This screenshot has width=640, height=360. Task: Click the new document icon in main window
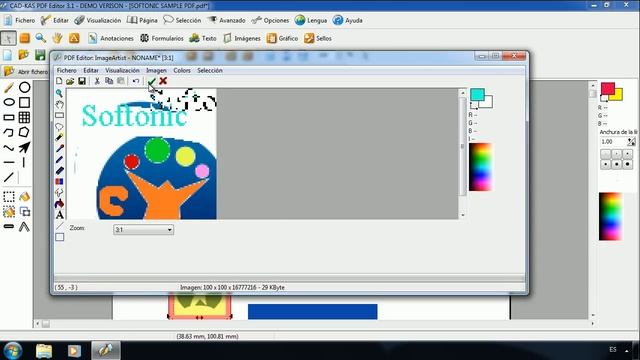tap(7, 55)
